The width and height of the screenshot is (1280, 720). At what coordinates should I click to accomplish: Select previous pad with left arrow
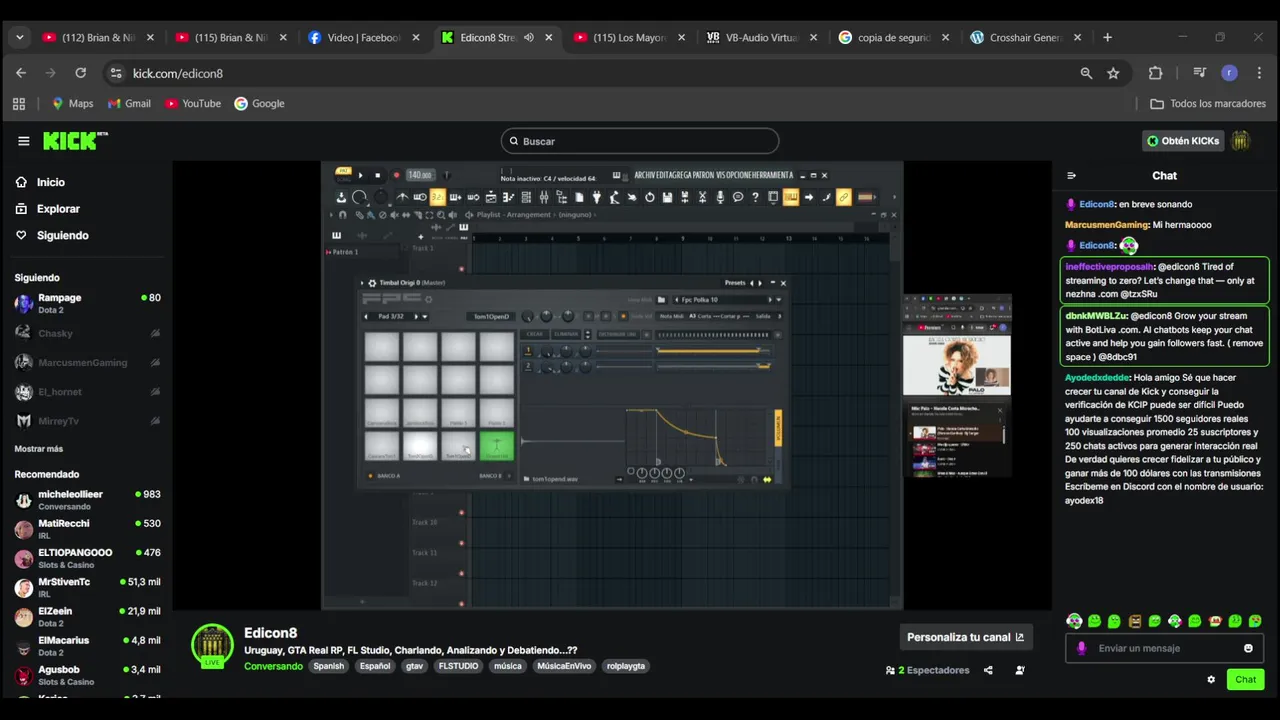tap(366, 316)
